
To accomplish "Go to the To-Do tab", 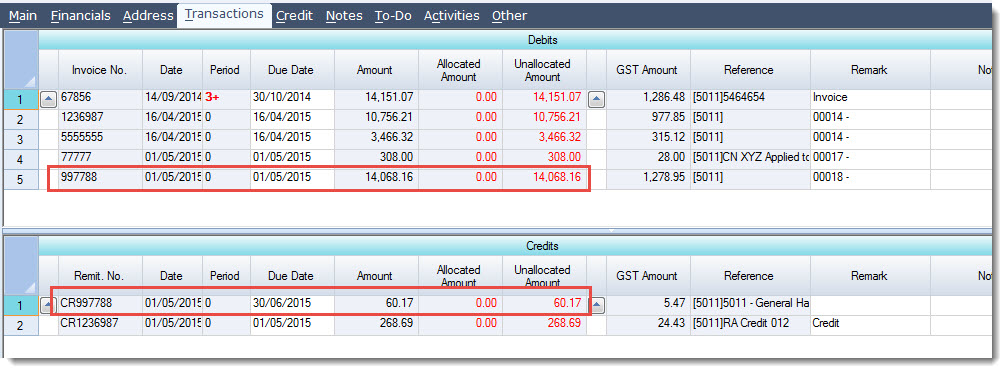I will click(x=393, y=15).
